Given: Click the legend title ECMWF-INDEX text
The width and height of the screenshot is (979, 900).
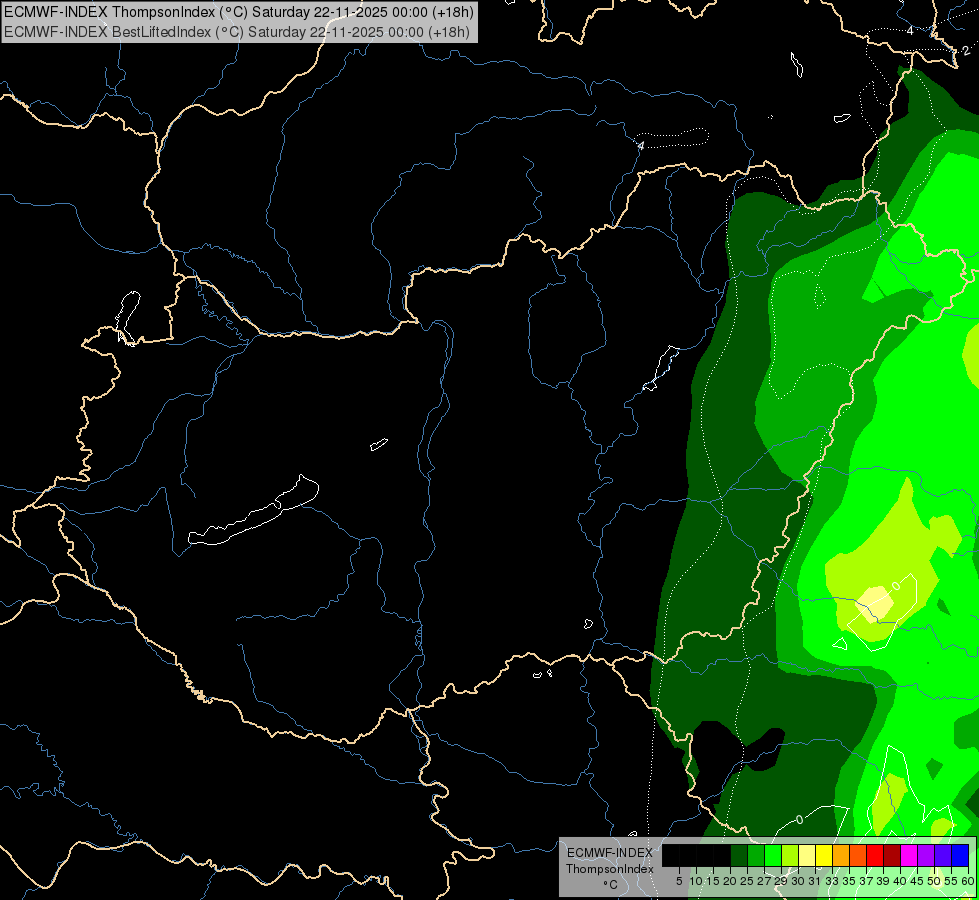Looking at the screenshot, I should [610, 853].
